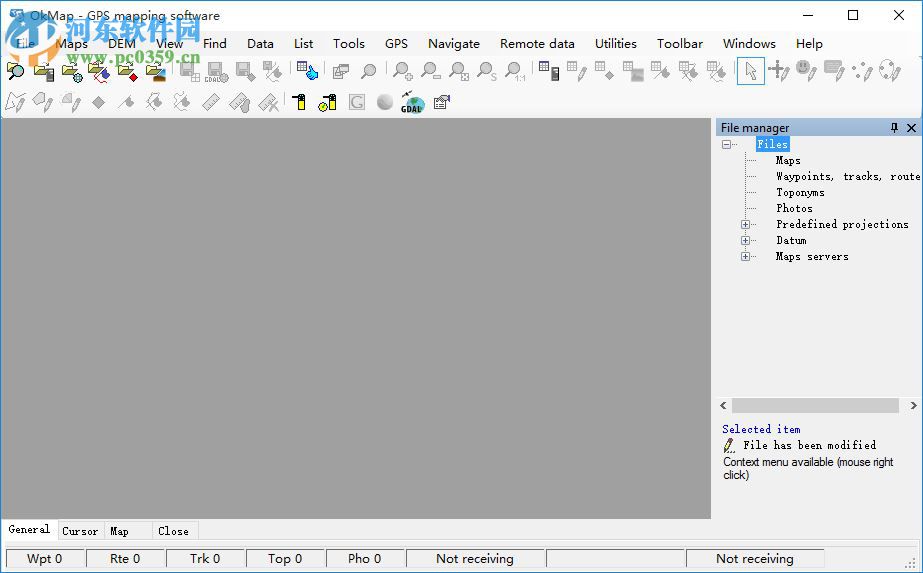Viewport: 923px width, 573px height.
Task: Switch to the Cursor tab
Action: [x=80, y=531]
